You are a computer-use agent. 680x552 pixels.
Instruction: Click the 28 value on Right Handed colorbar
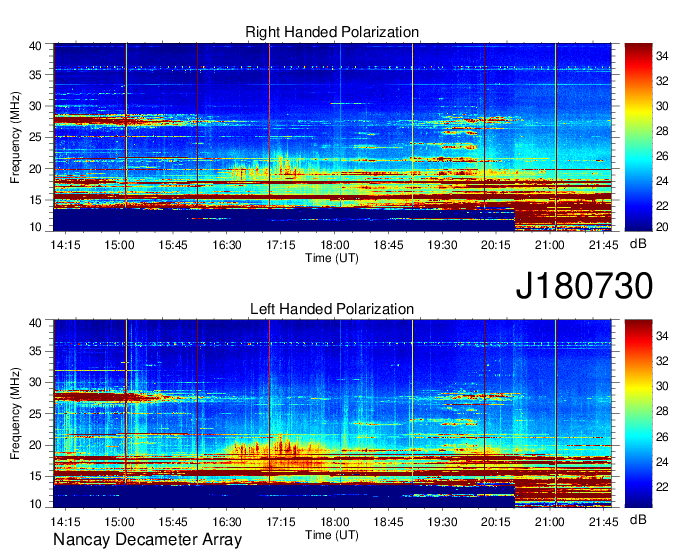coord(662,131)
